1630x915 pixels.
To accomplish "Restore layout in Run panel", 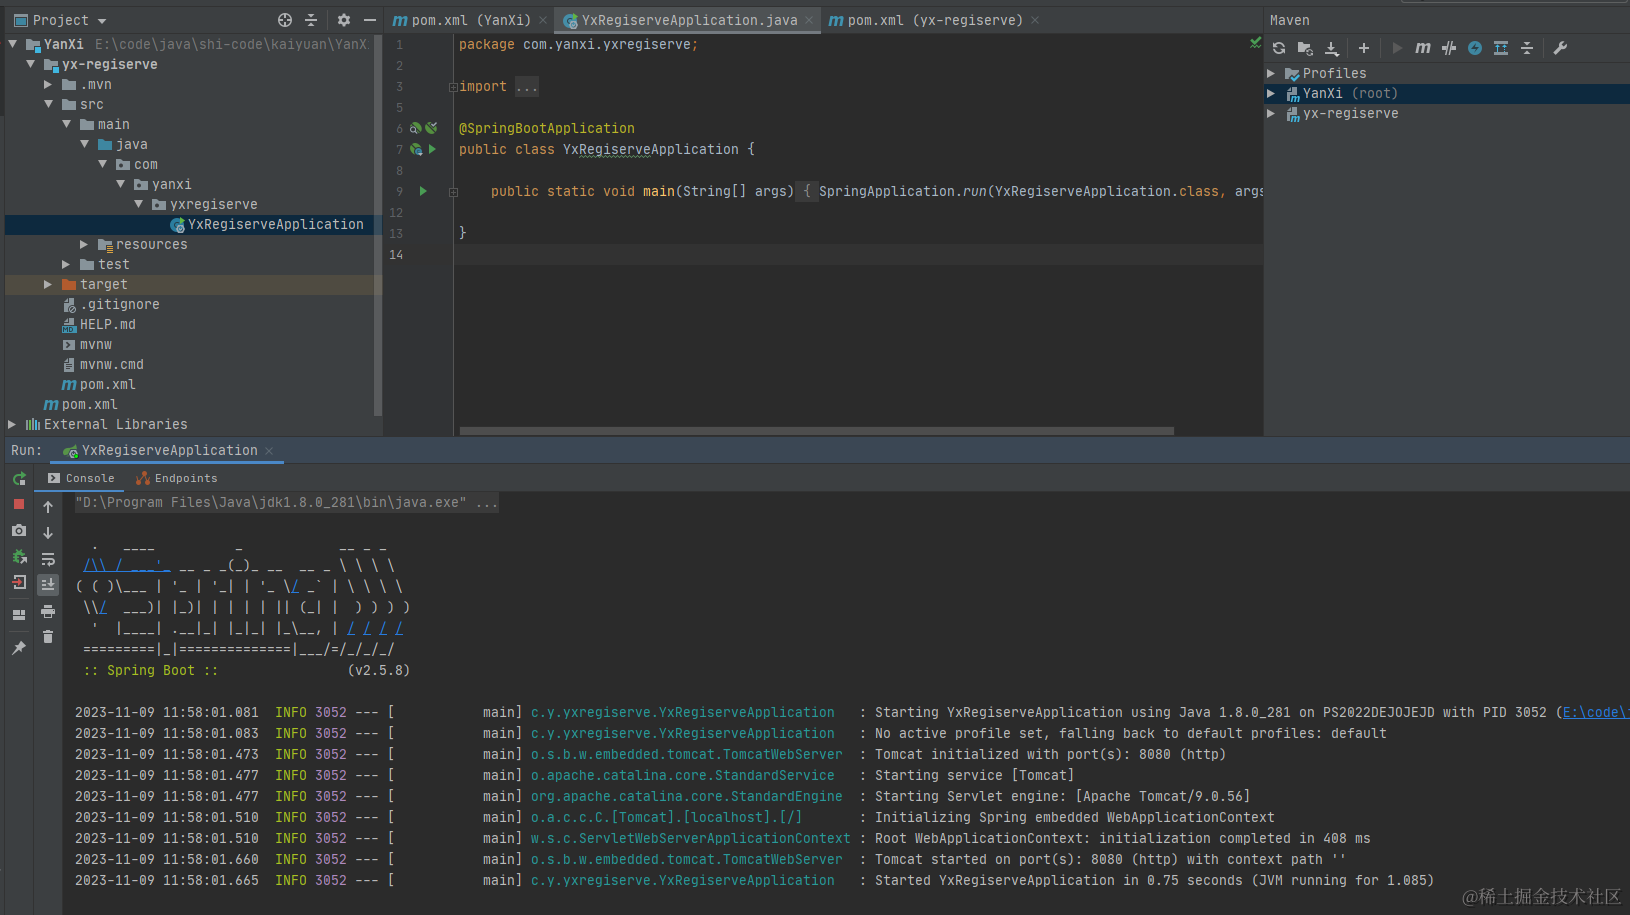I will click(x=19, y=614).
